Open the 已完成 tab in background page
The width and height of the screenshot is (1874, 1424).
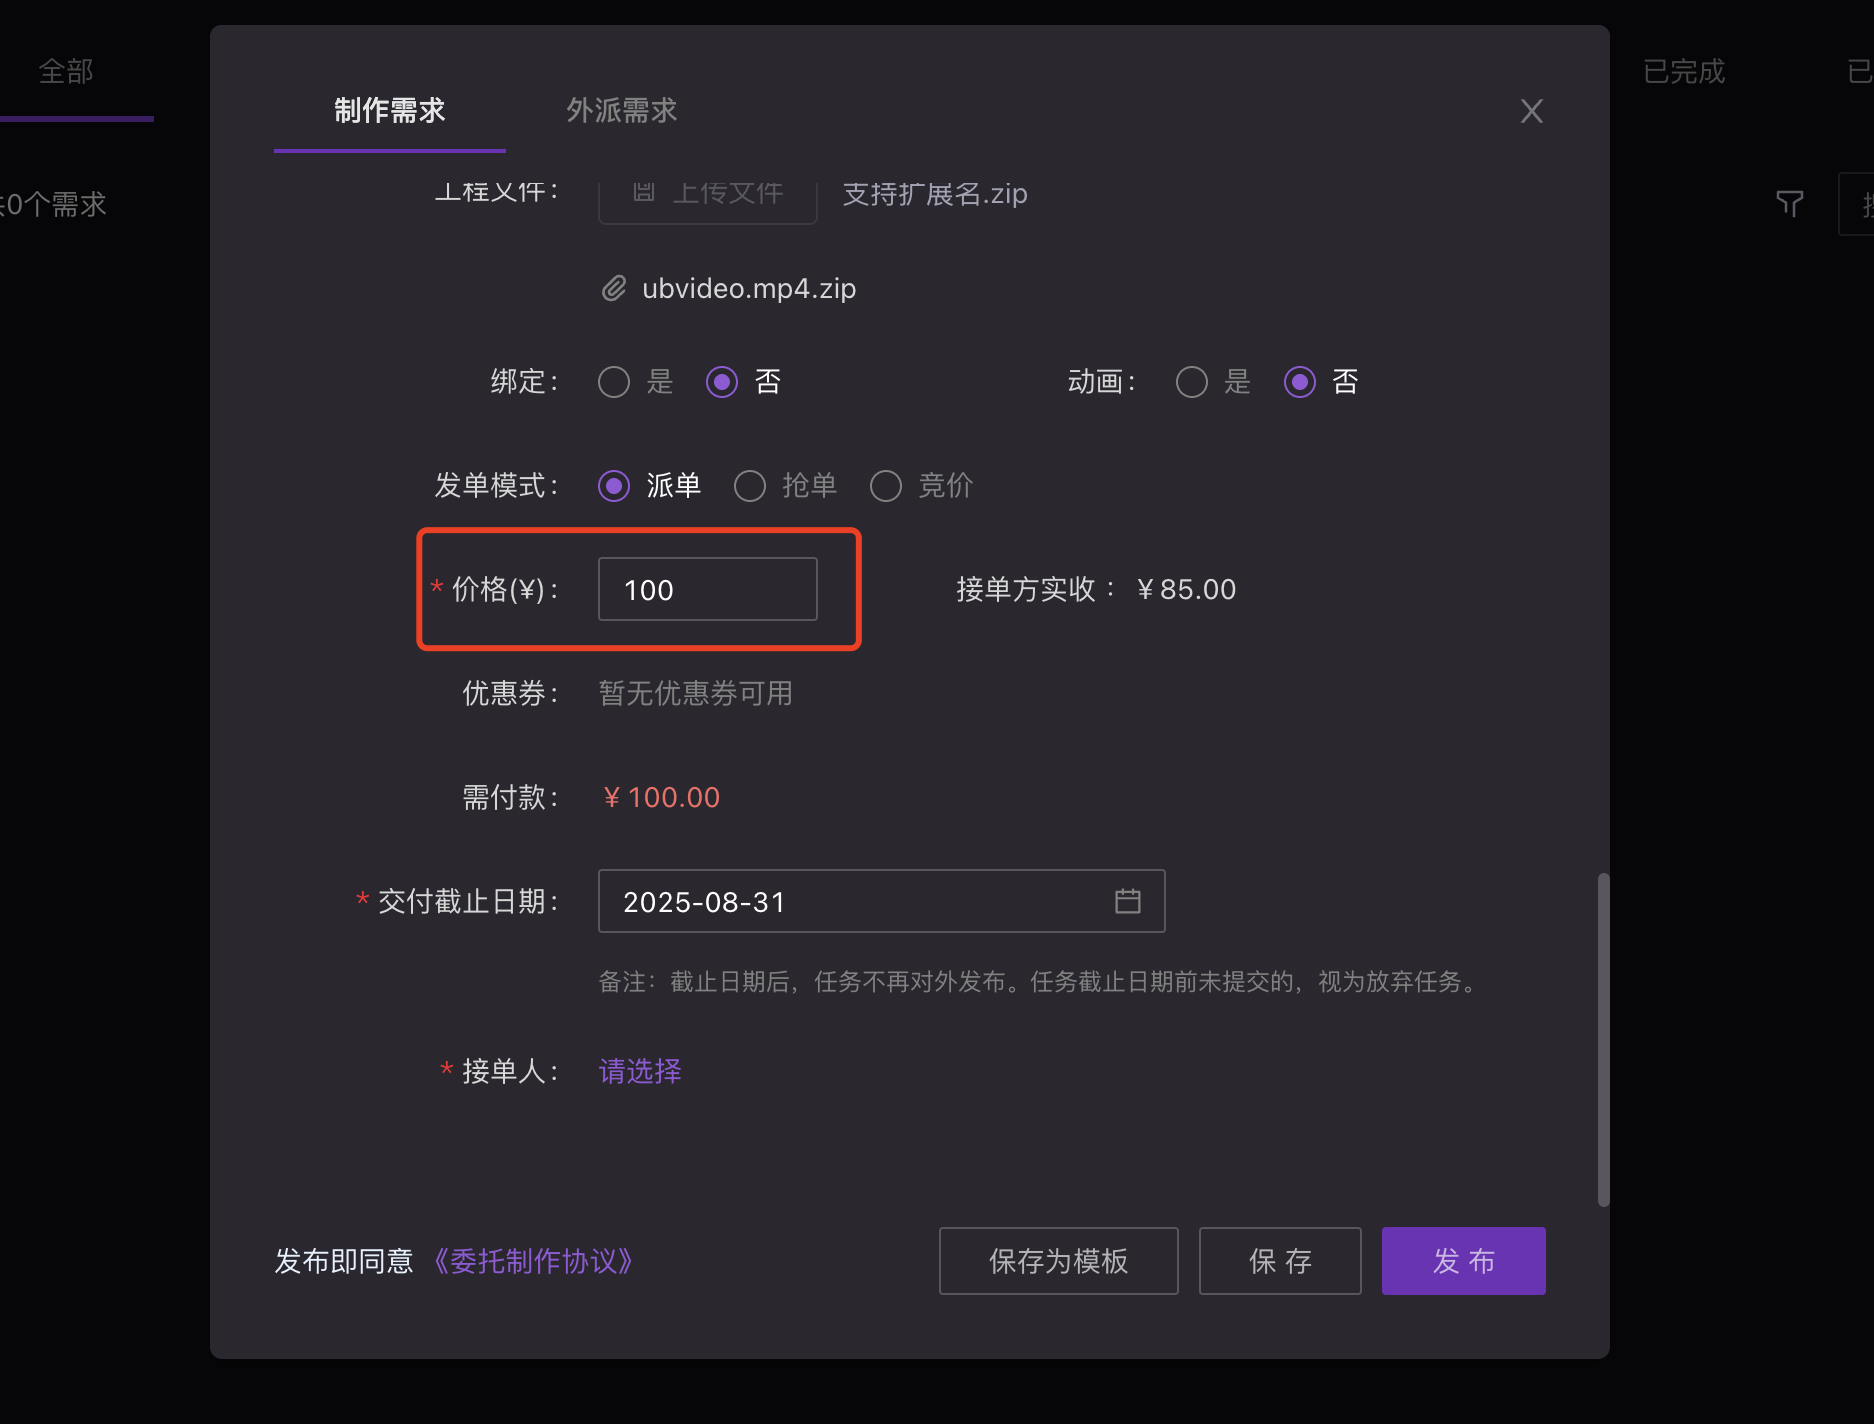point(1684,72)
